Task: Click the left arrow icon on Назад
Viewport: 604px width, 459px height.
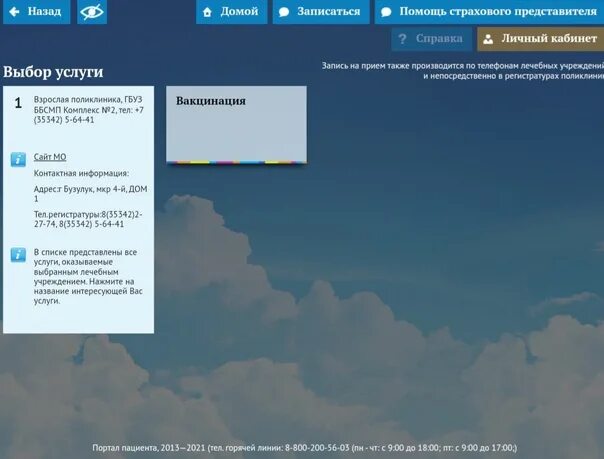Action: (14, 12)
